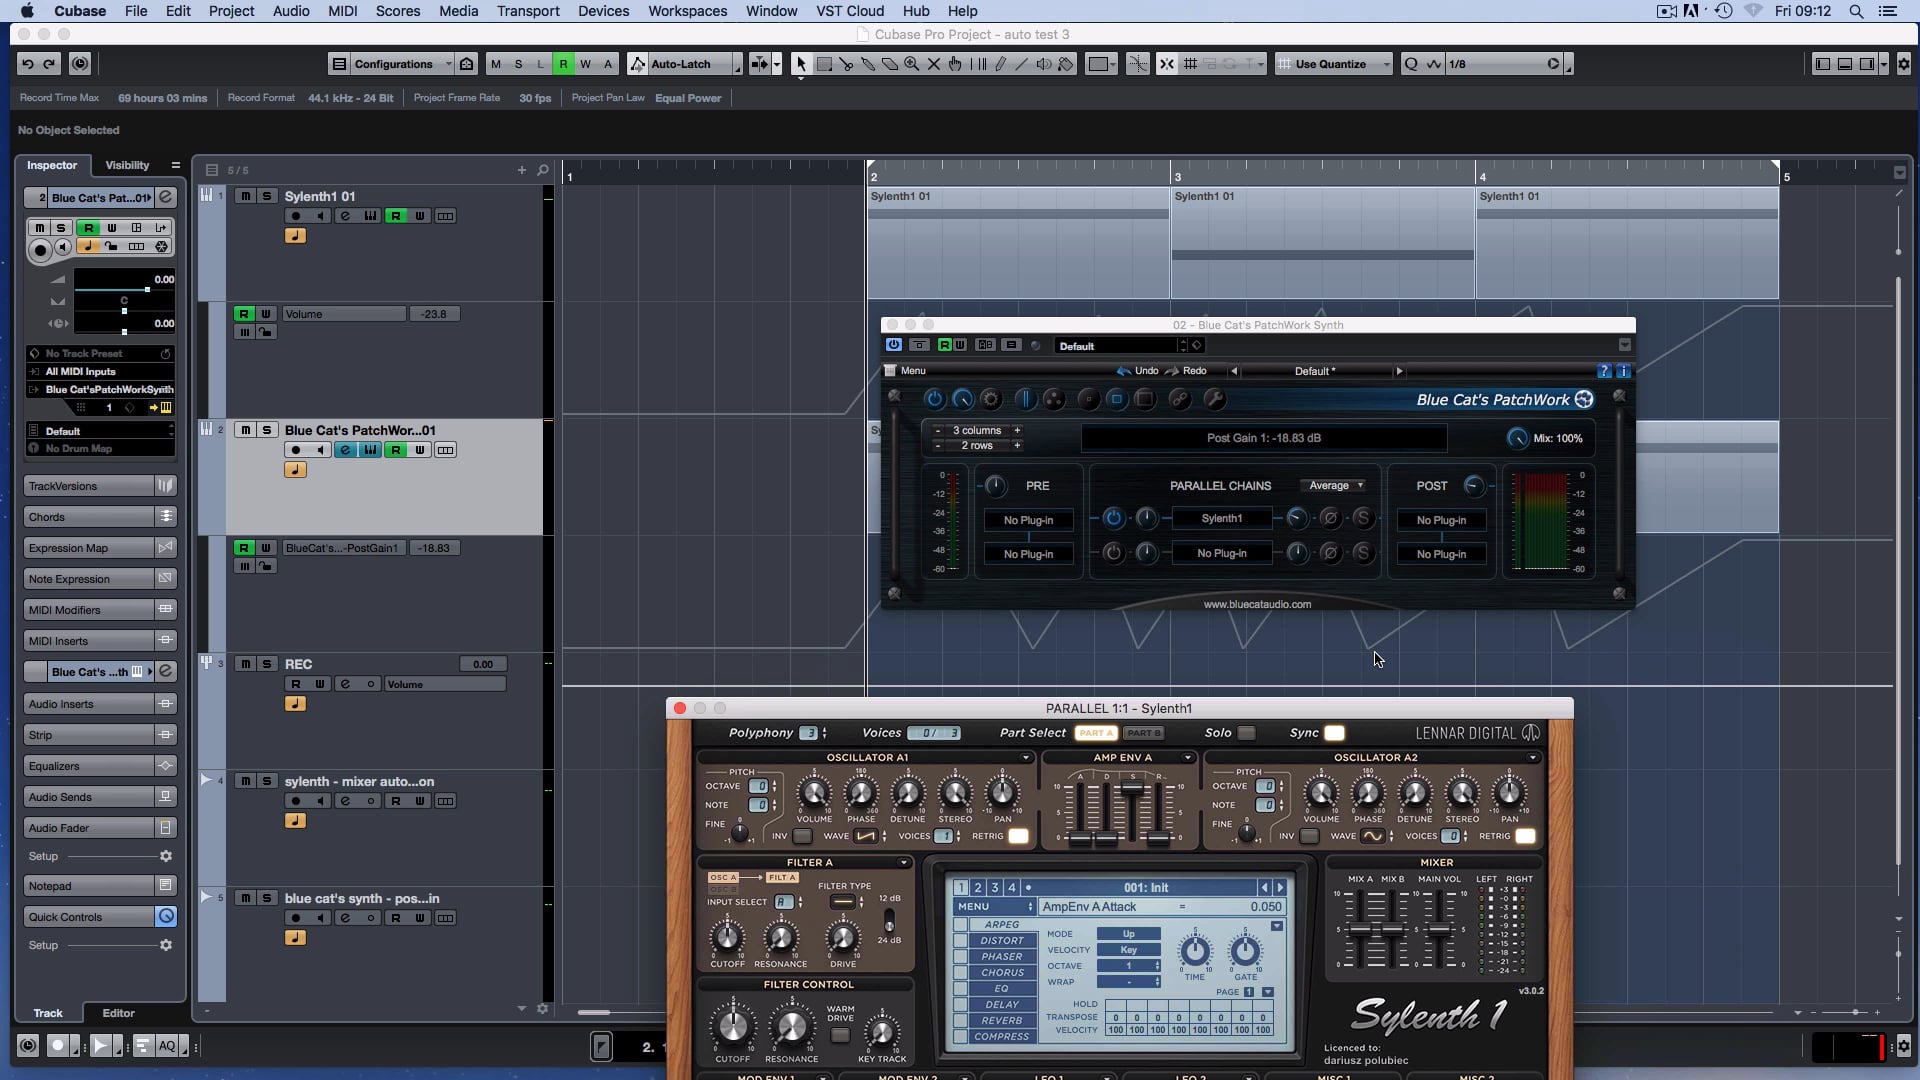The image size is (1920, 1080).
Task: Open the www.bluecataudio.com link
Action: tap(1257, 604)
